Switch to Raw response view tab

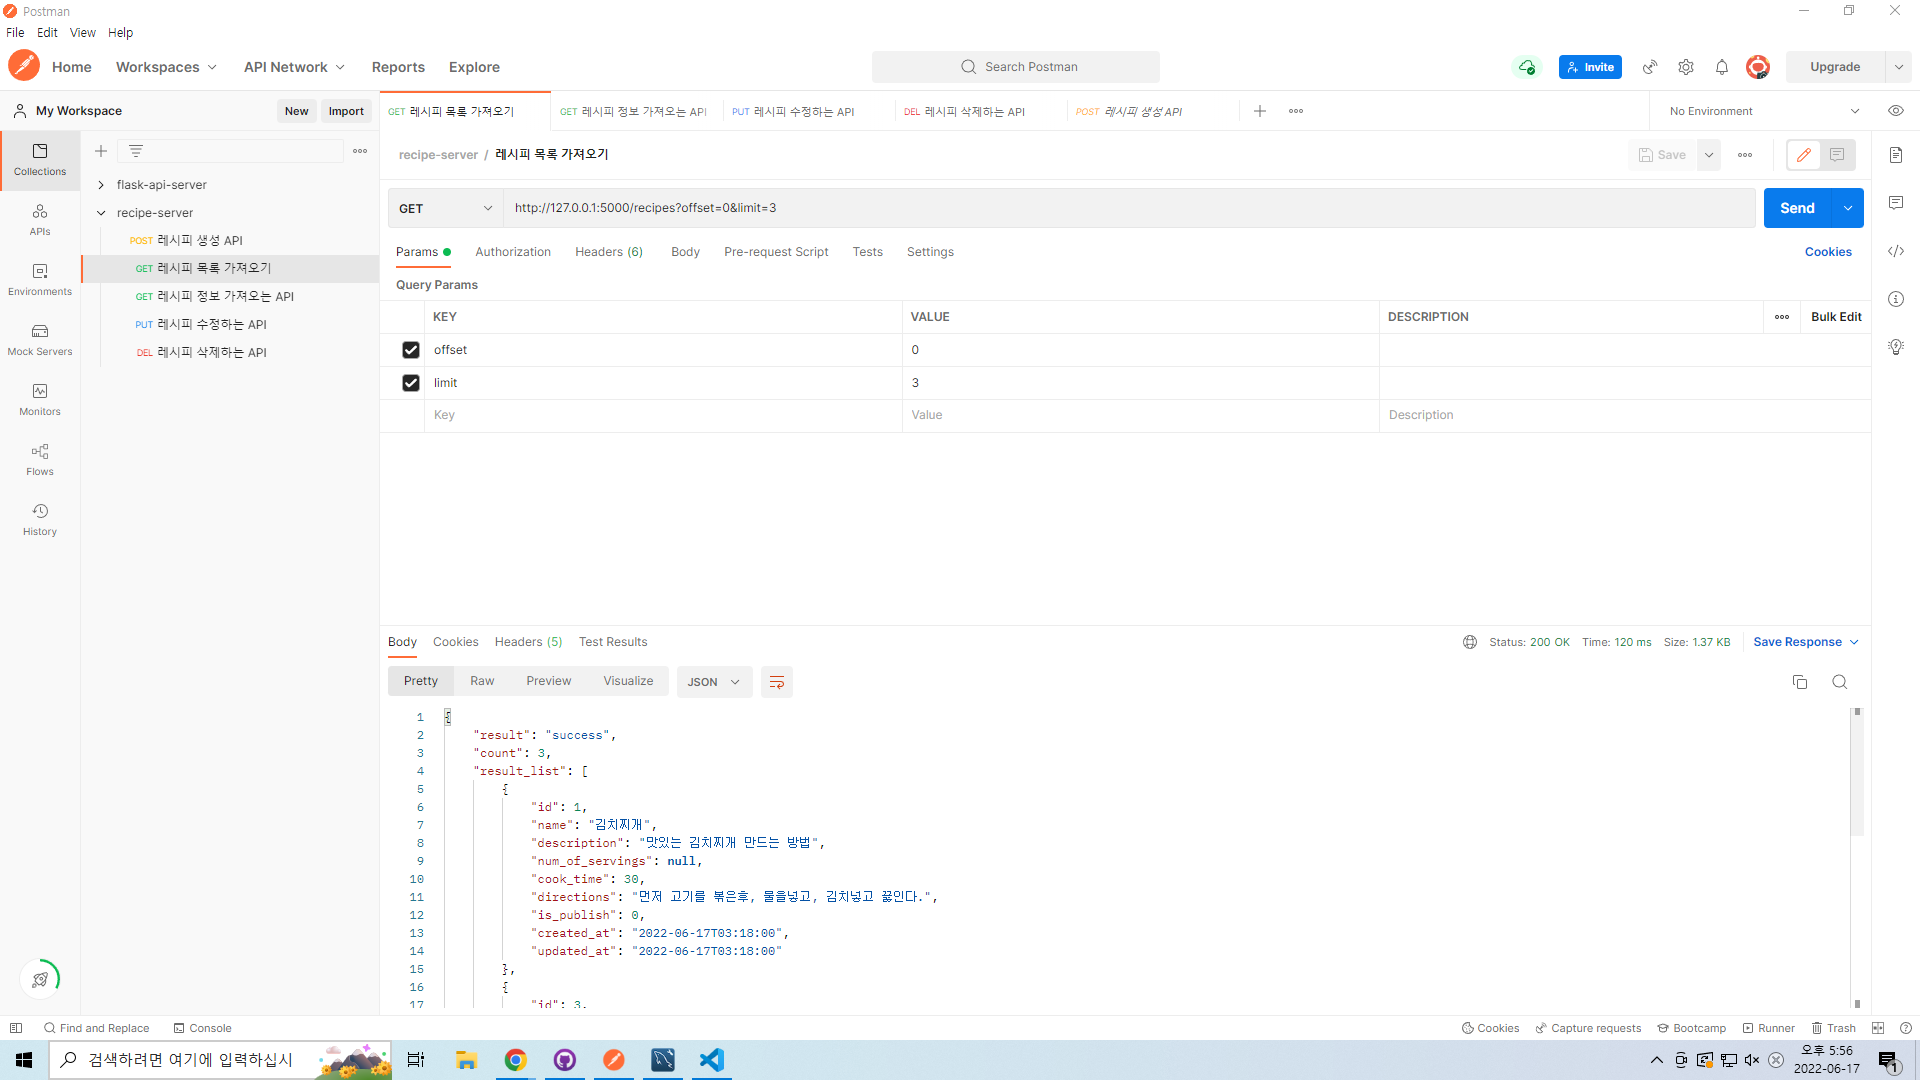[482, 681]
